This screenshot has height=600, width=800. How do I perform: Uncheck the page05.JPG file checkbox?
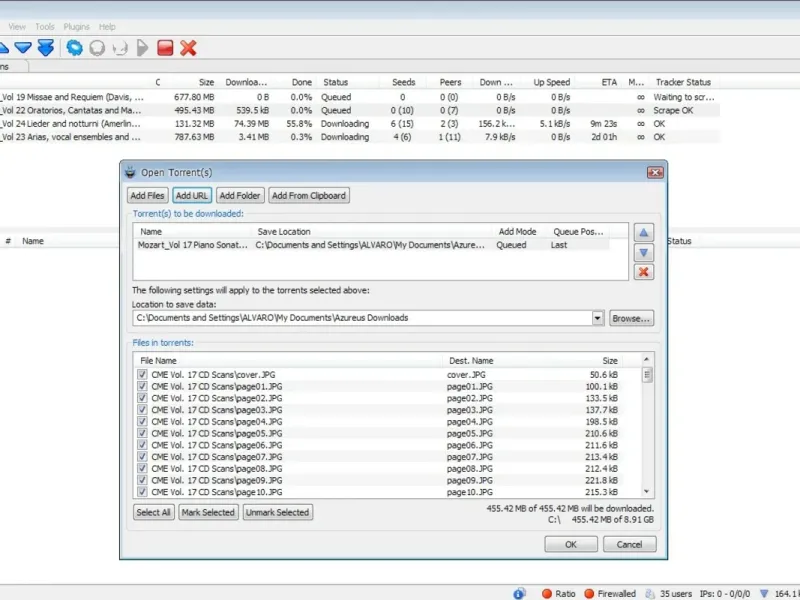coord(142,433)
